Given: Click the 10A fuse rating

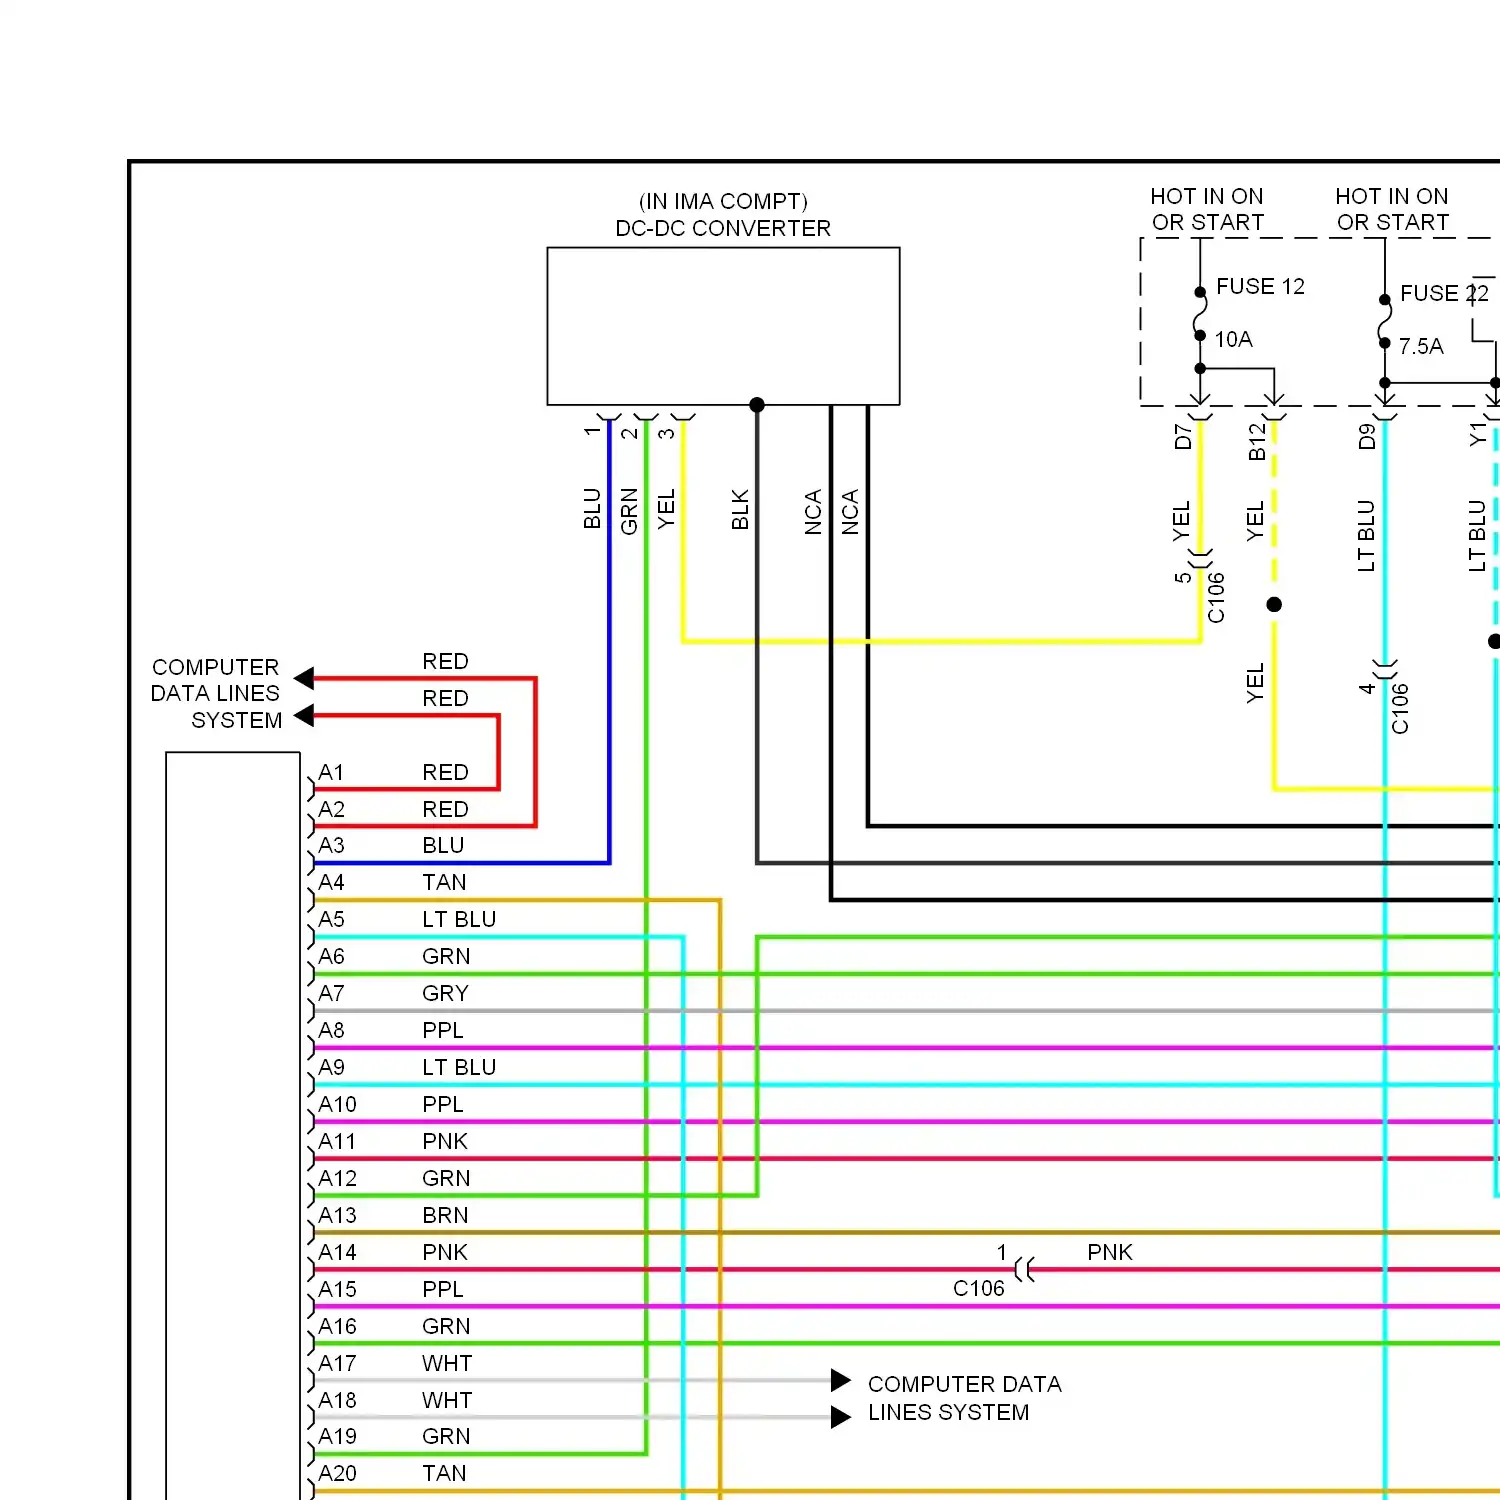Looking at the screenshot, I should pyautogui.click(x=1233, y=339).
